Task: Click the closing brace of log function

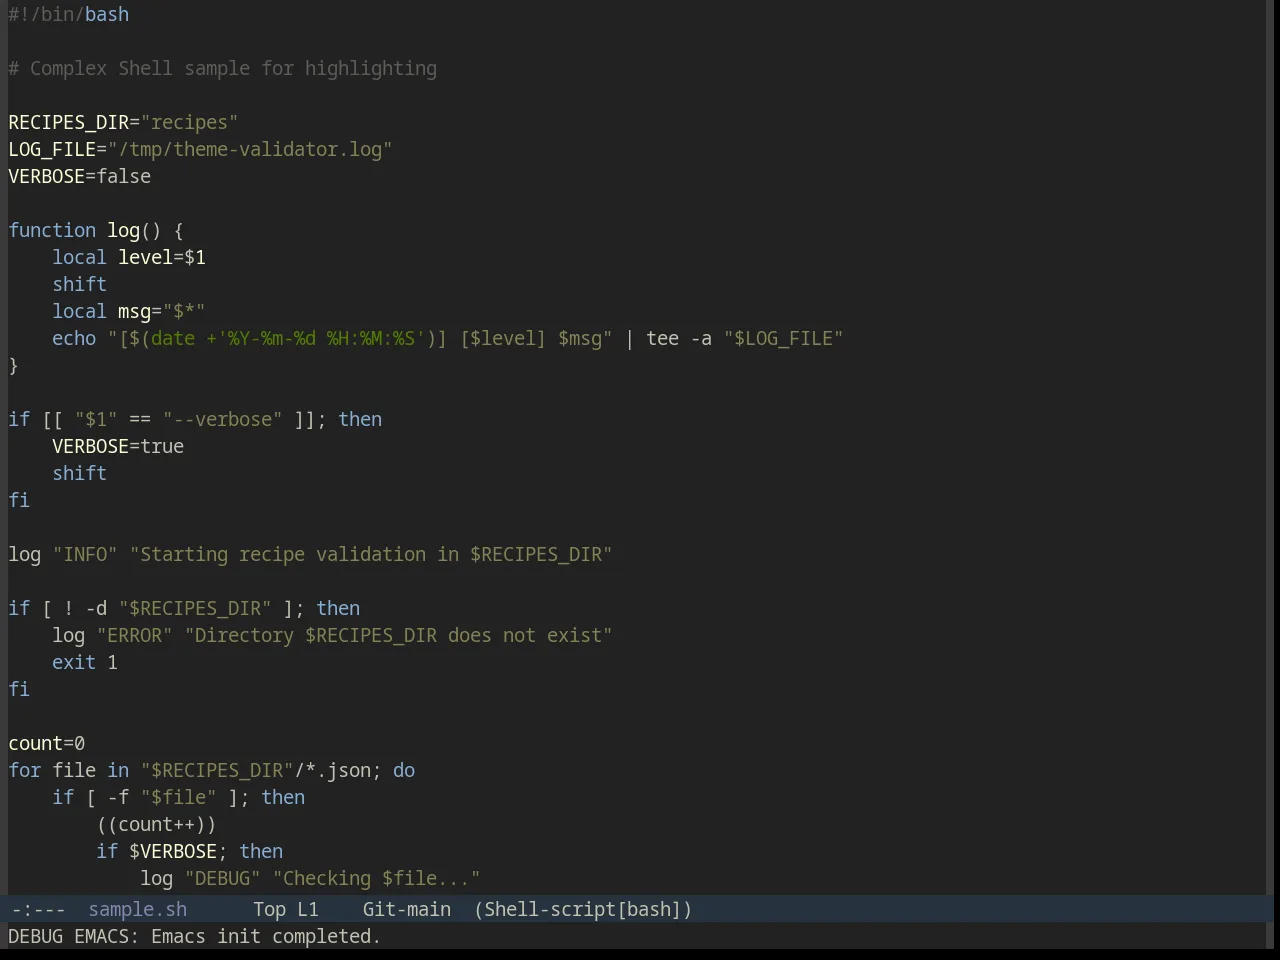Action: pyautogui.click(x=13, y=365)
